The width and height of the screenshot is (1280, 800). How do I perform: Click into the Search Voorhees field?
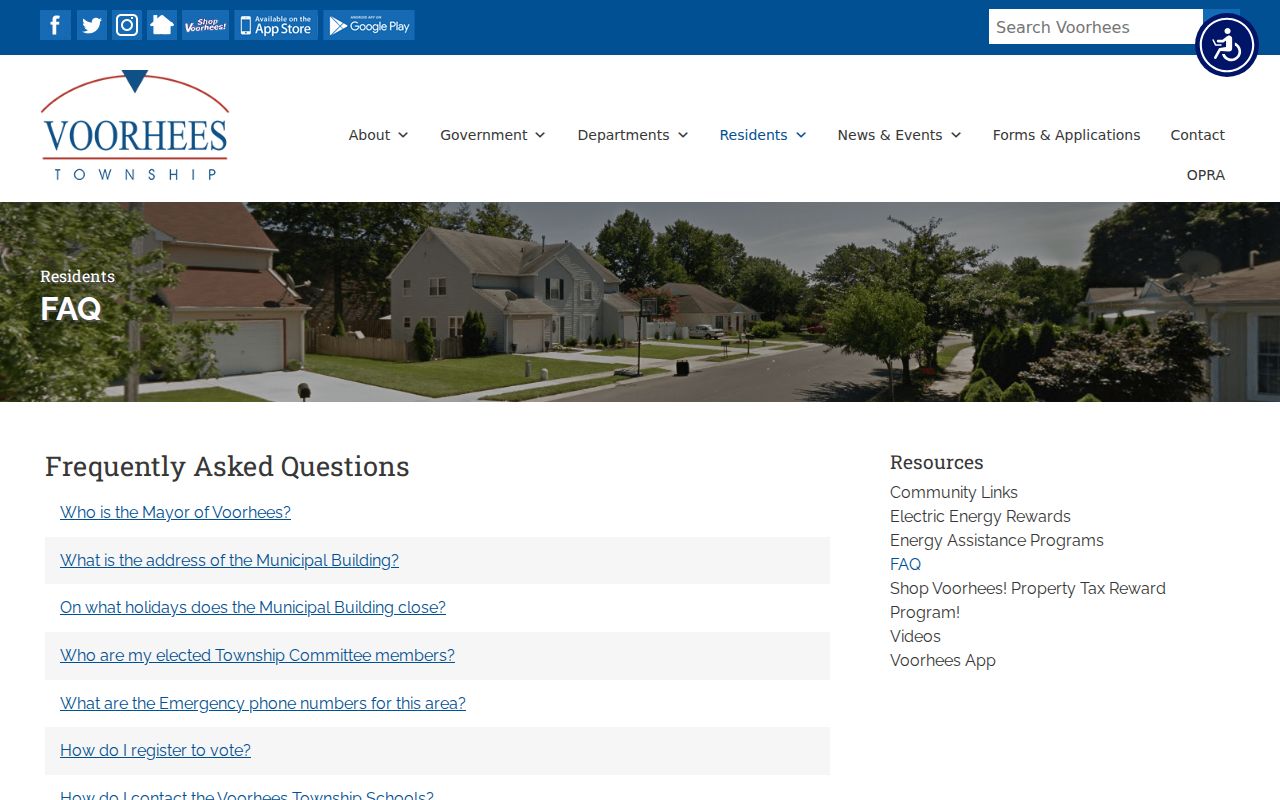point(1095,27)
